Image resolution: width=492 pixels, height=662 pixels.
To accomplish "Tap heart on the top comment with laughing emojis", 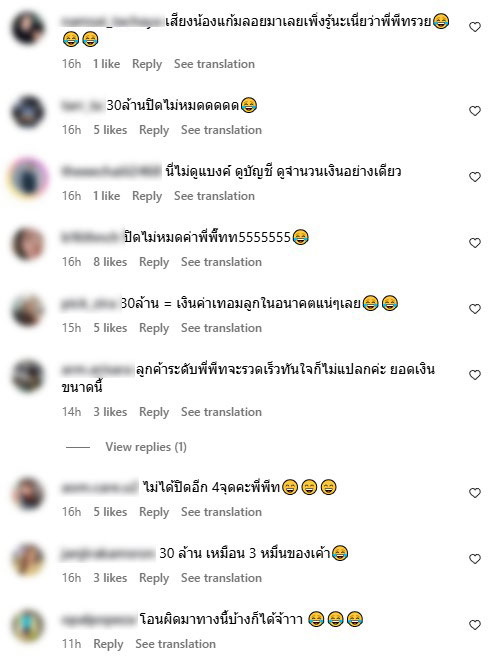I will (475, 27).
